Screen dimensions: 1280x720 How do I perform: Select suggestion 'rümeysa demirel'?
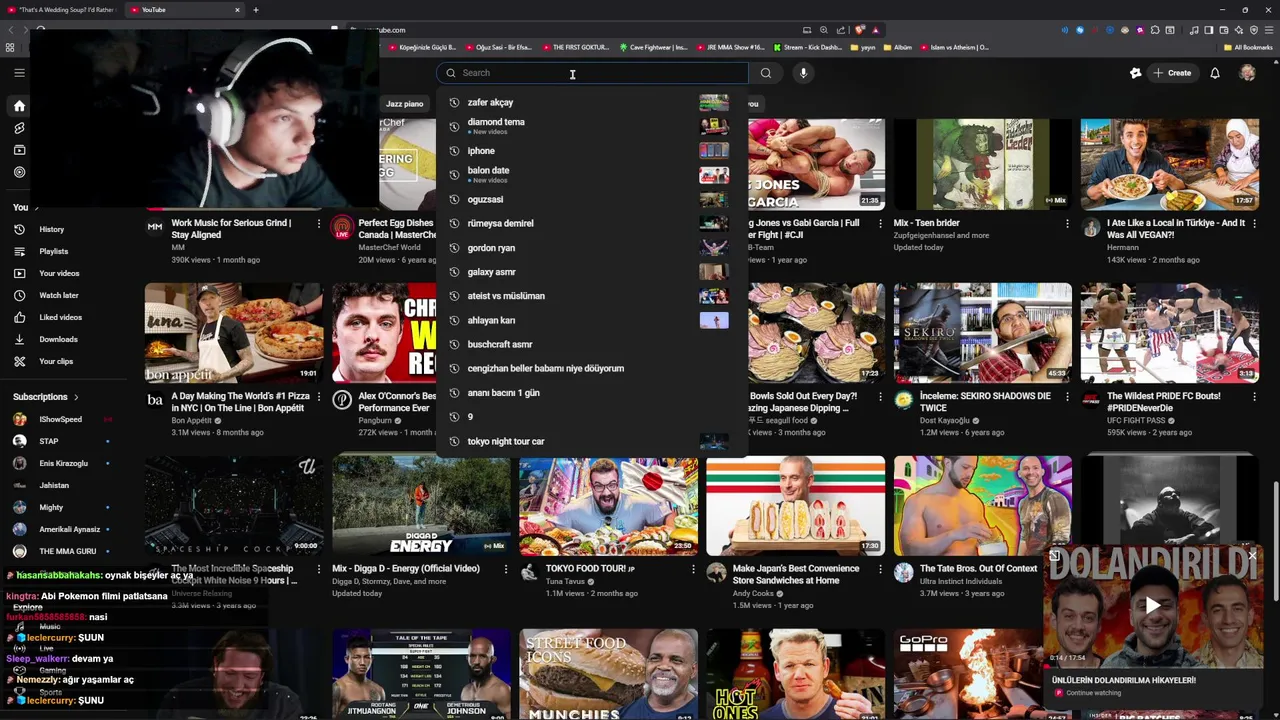click(592, 223)
